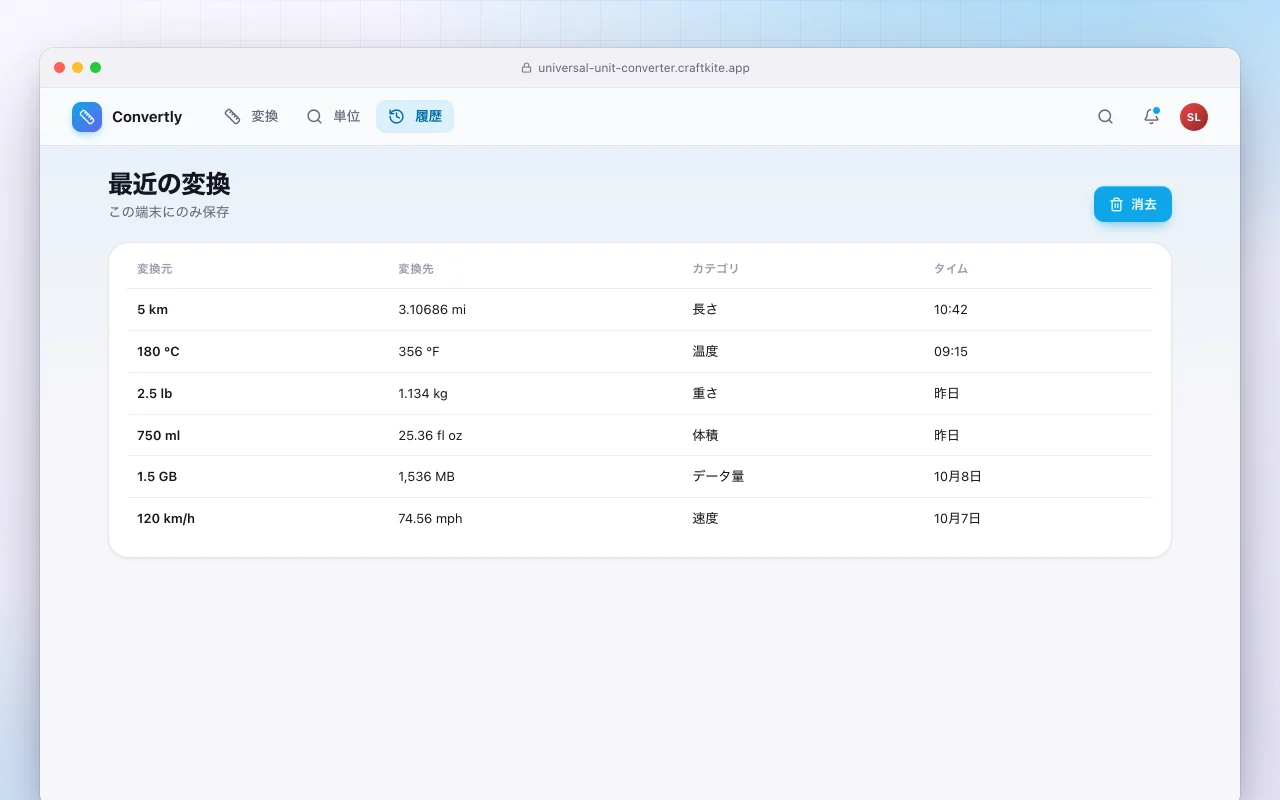
Task: Open the SL user avatar menu
Action: [x=1193, y=117]
